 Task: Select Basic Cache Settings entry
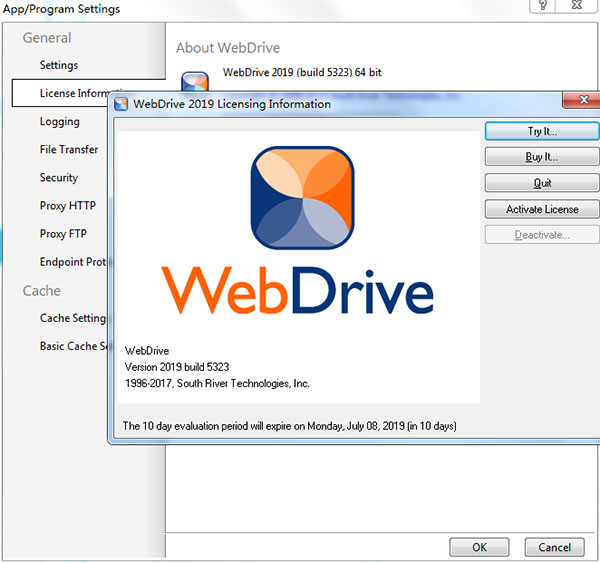pos(73,346)
